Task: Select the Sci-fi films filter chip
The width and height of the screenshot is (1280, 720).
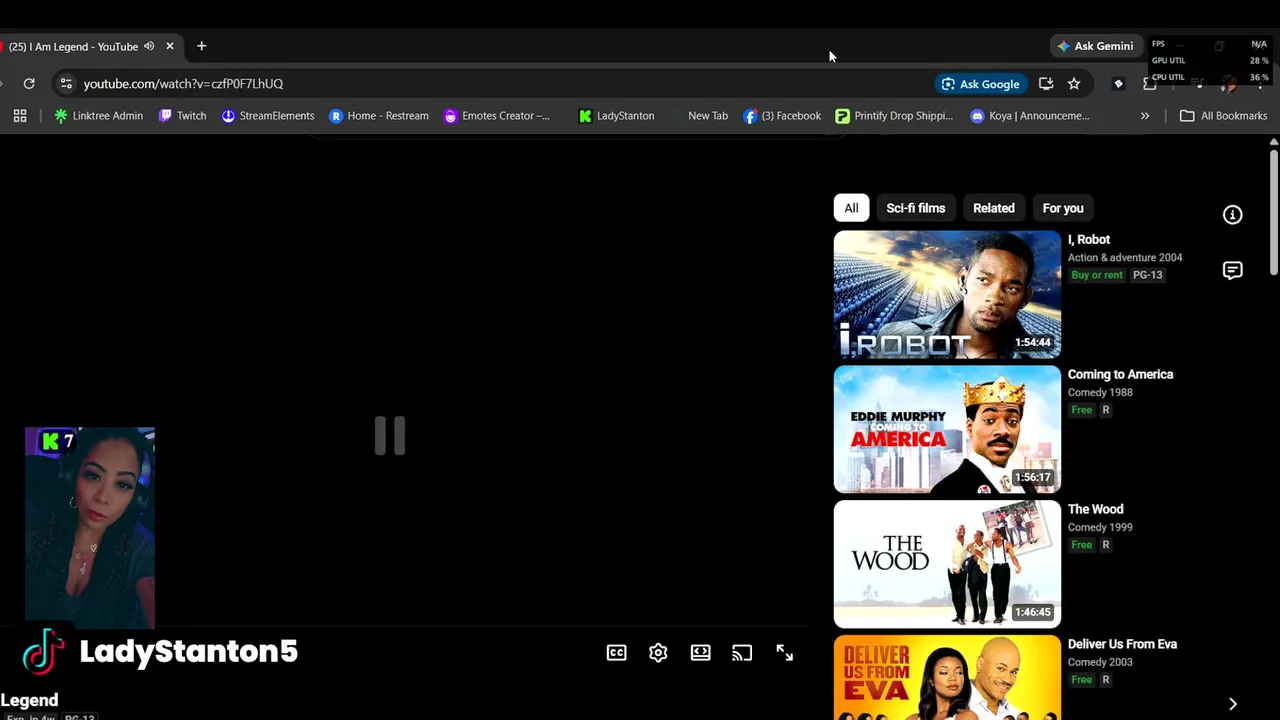Action: (x=915, y=208)
